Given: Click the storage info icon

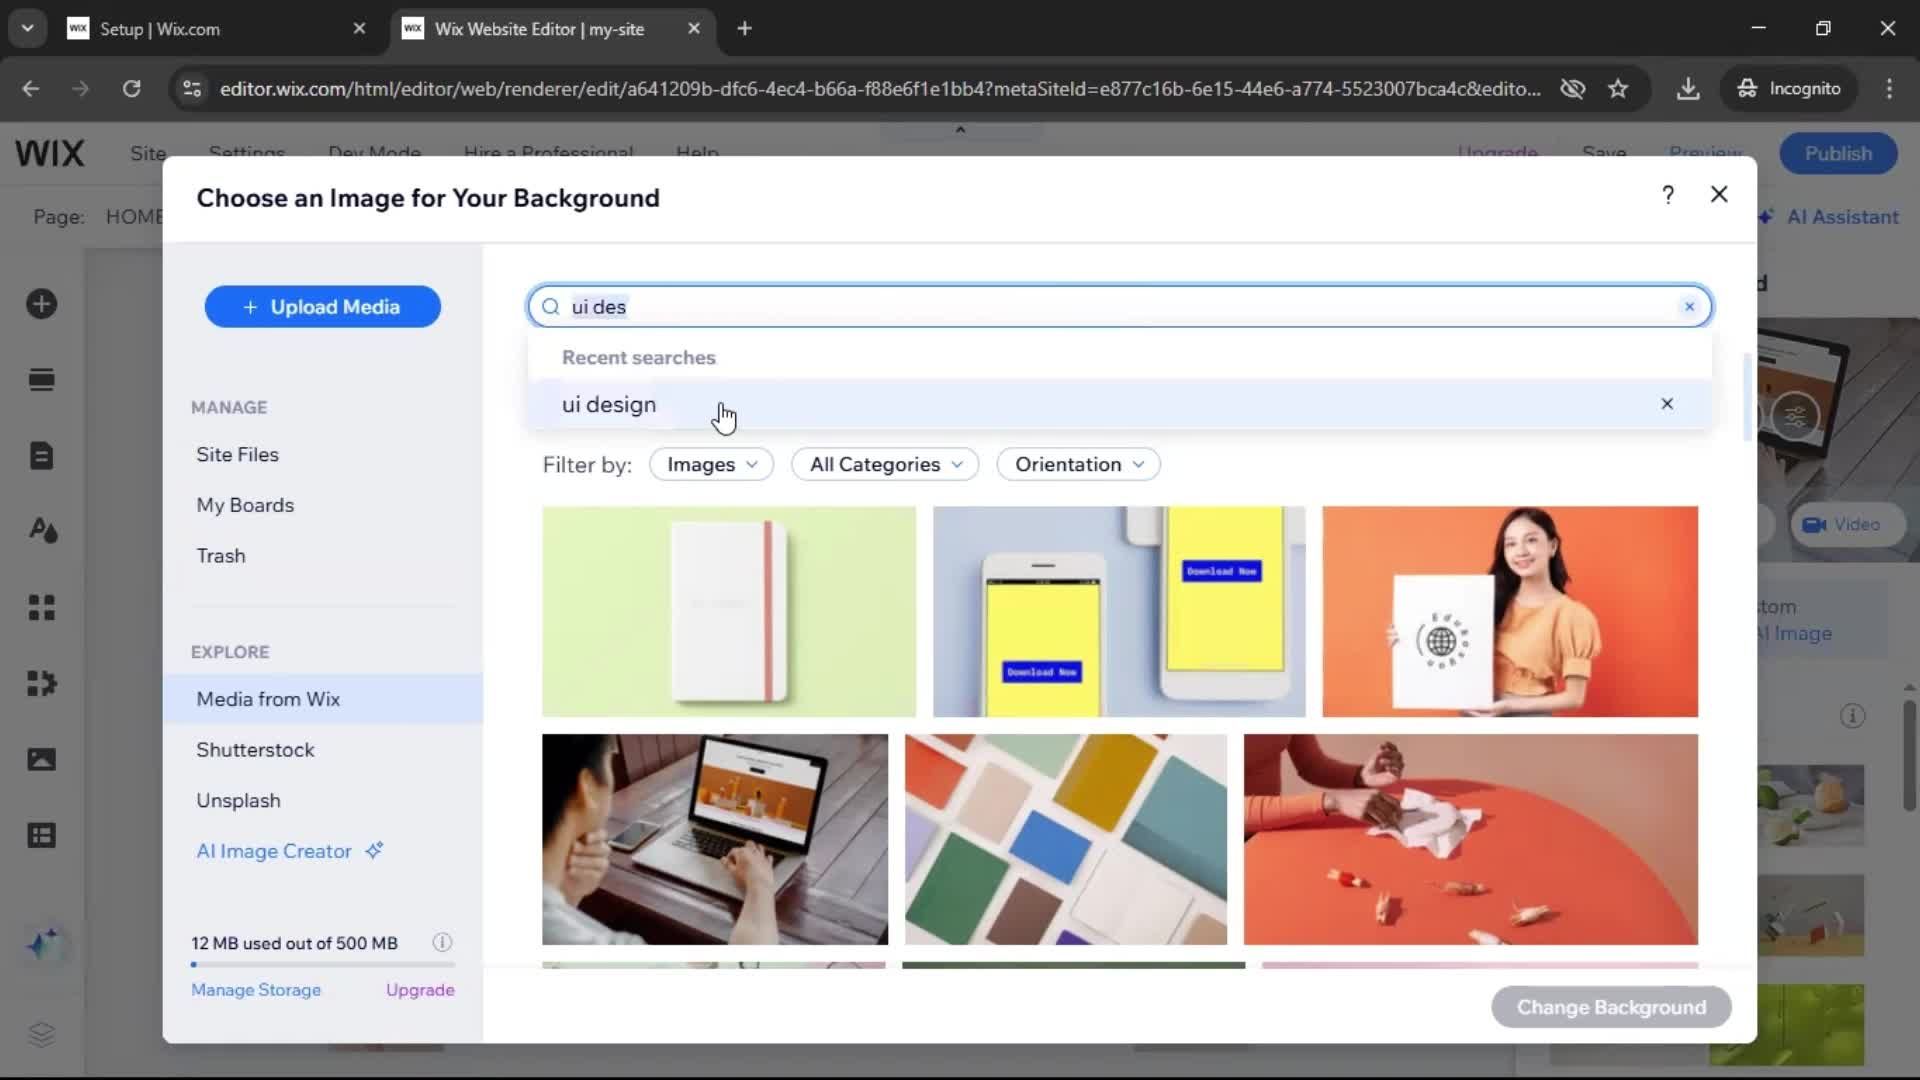Looking at the screenshot, I should (x=442, y=942).
